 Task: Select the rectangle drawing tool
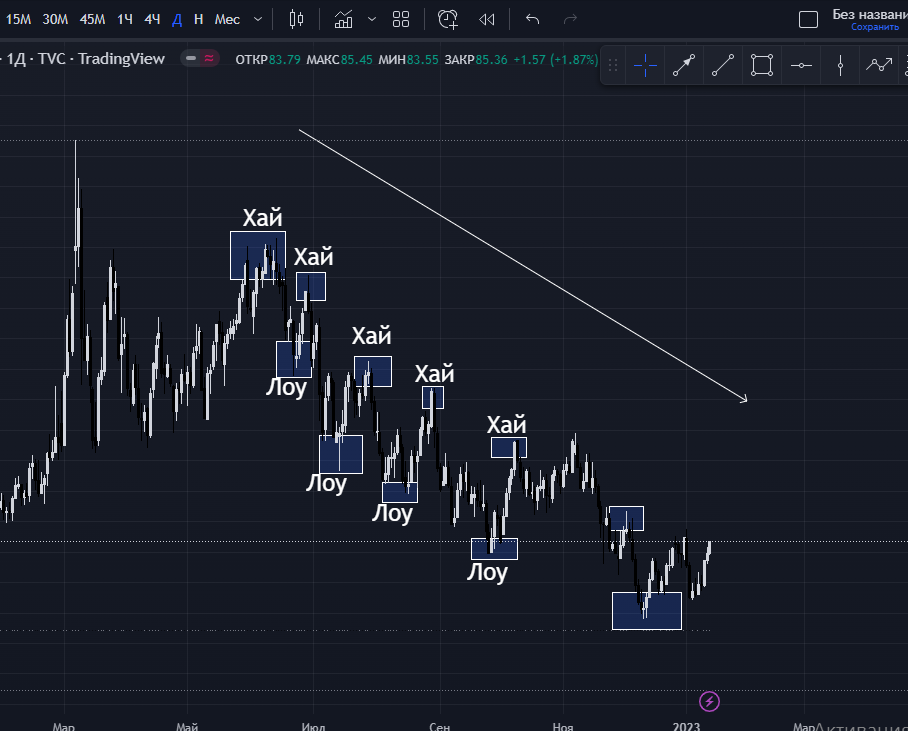tap(761, 65)
